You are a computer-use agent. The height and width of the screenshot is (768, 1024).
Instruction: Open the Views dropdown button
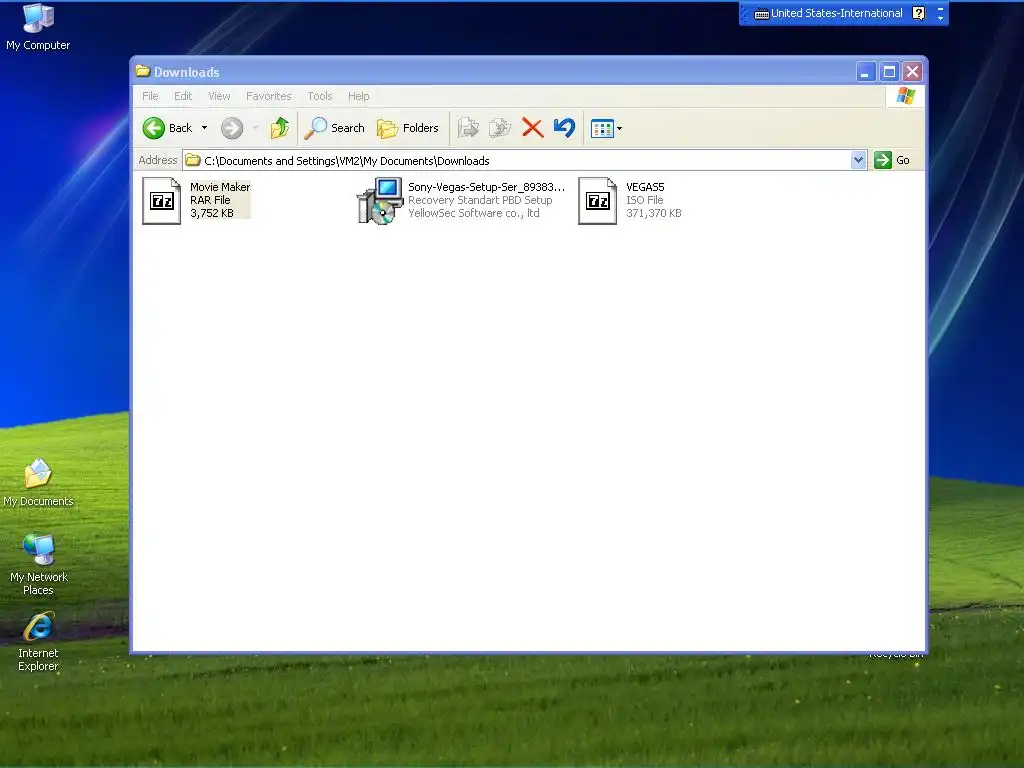(606, 129)
